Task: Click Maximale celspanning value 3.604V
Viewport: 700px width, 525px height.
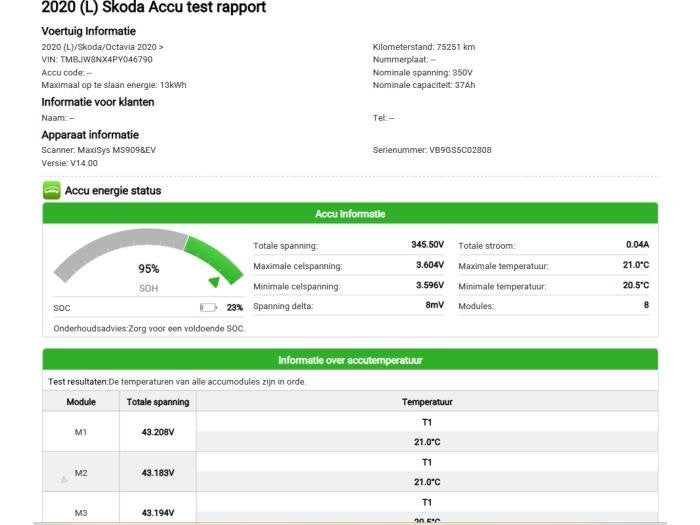Action: coord(430,265)
